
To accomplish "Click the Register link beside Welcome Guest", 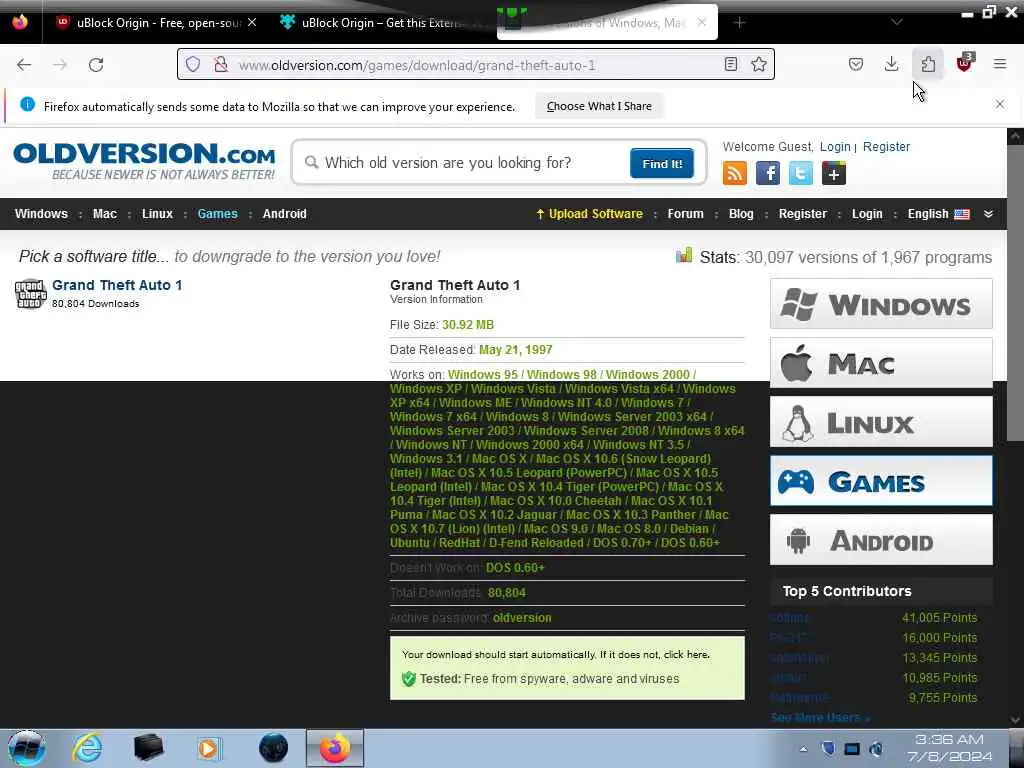I will click(886, 147).
